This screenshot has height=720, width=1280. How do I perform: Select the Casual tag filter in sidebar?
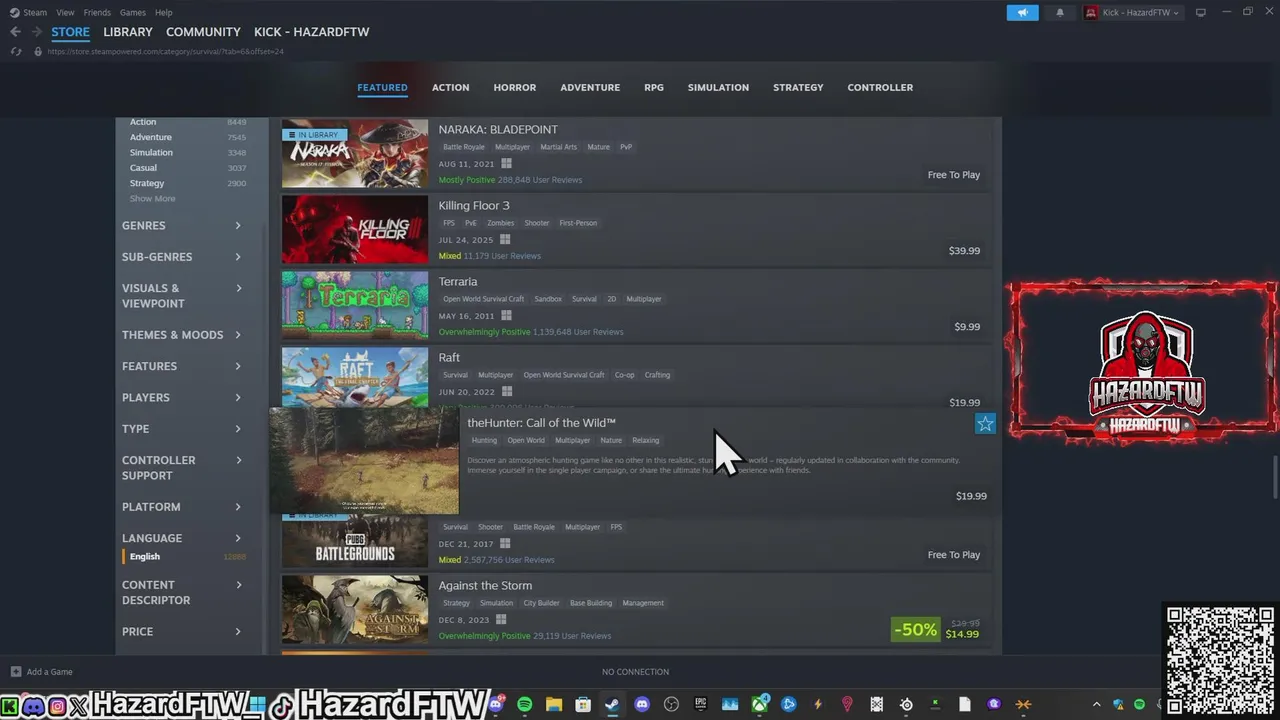tap(187, 168)
